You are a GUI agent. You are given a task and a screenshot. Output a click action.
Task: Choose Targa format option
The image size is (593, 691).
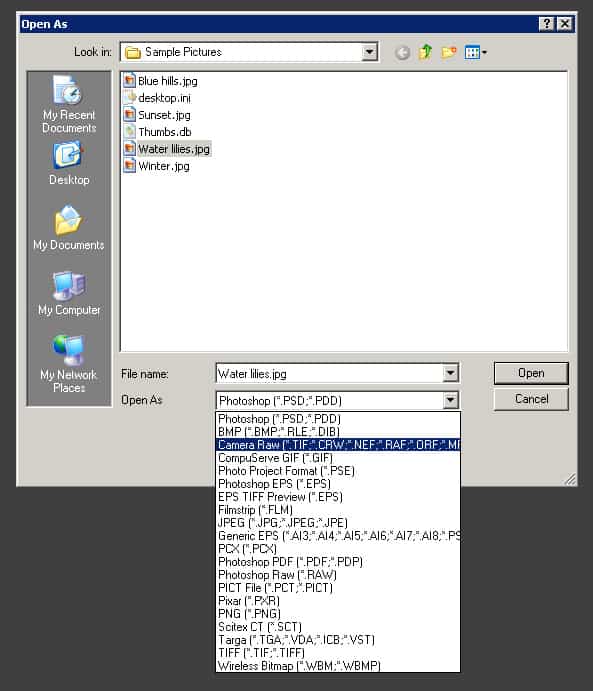tap(338, 639)
